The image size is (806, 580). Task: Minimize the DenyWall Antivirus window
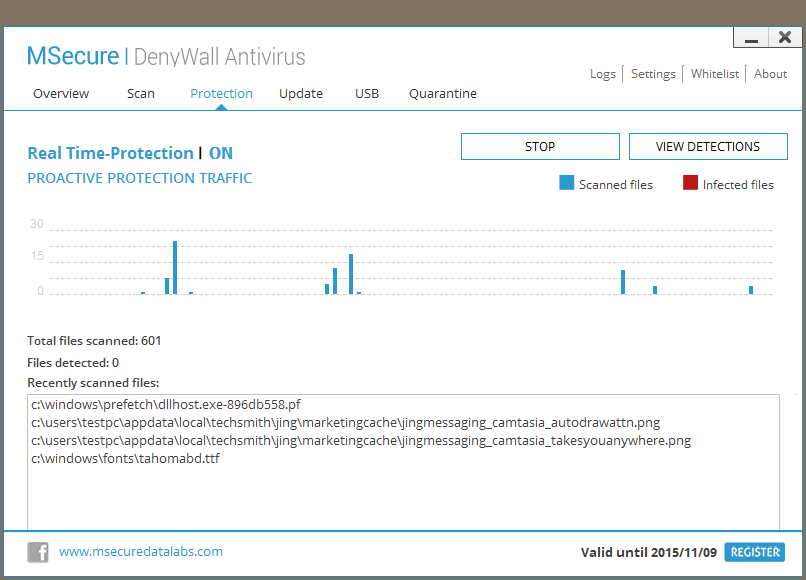click(x=751, y=38)
